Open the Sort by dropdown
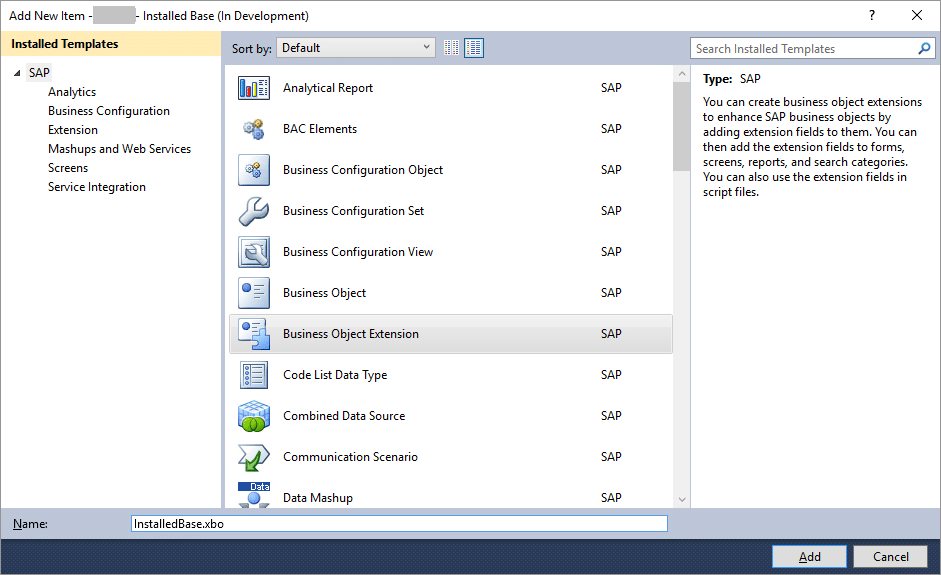This screenshot has width=941, height=575. [356, 48]
